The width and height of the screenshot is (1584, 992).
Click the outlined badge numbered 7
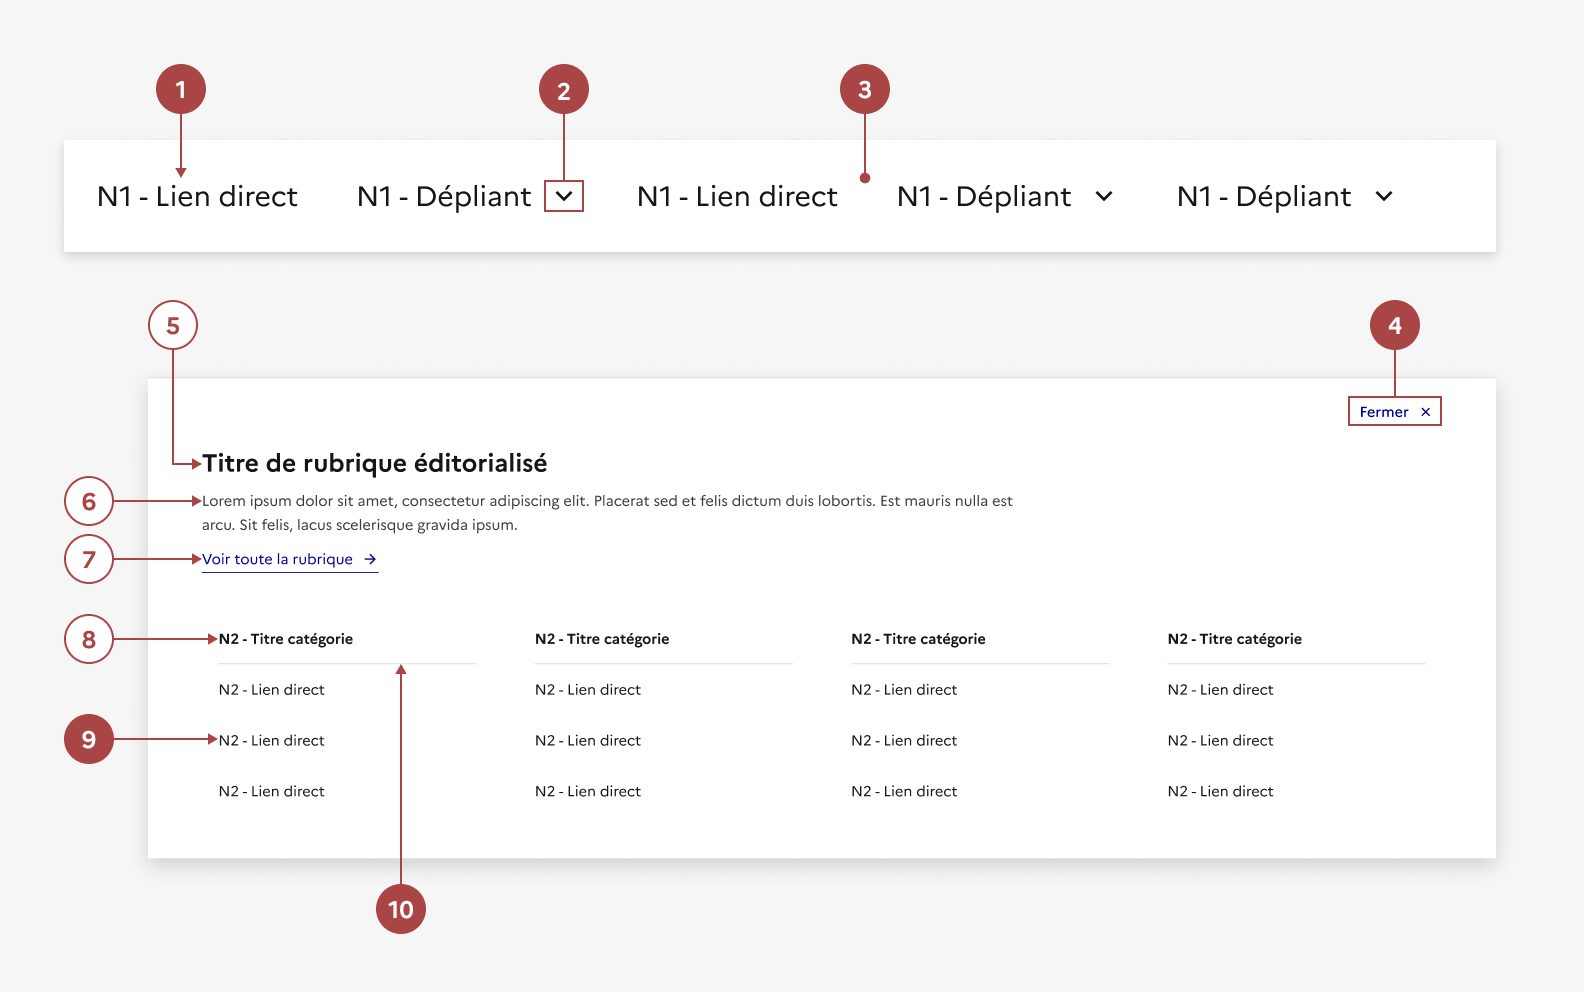coord(89,559)
